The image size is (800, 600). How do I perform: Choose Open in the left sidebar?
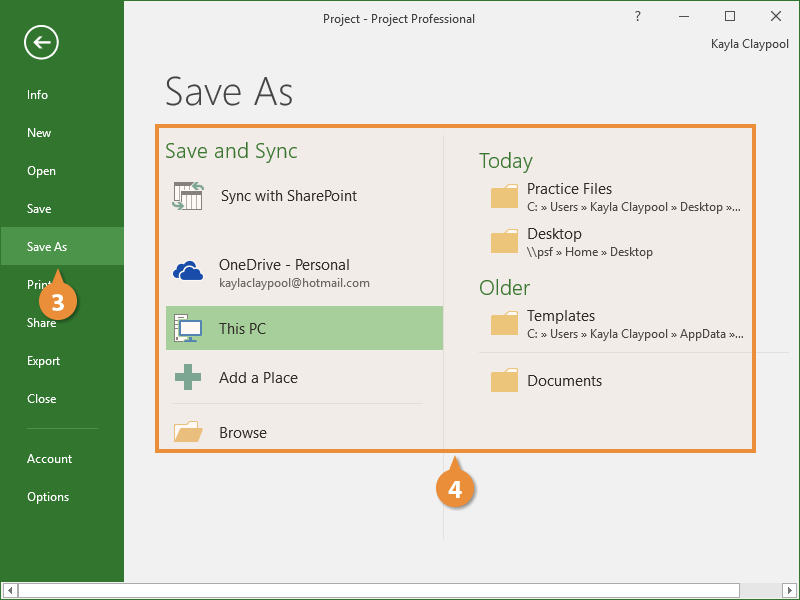[x=42, y=171]
